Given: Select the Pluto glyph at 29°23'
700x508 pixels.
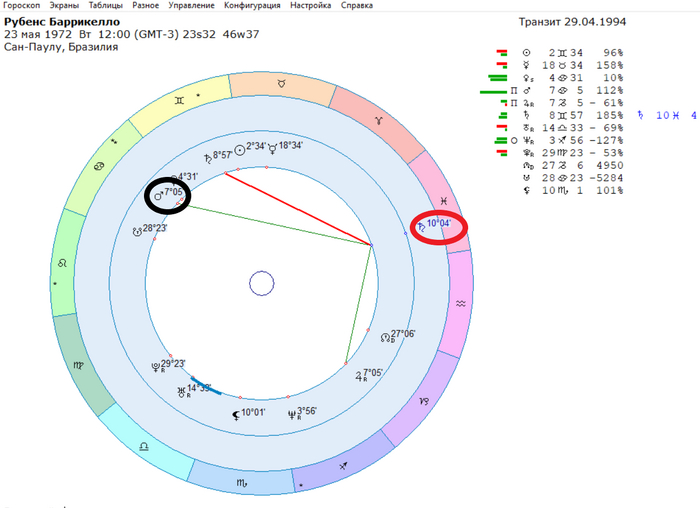Looking at the screenshot, I should click(156, 367).
